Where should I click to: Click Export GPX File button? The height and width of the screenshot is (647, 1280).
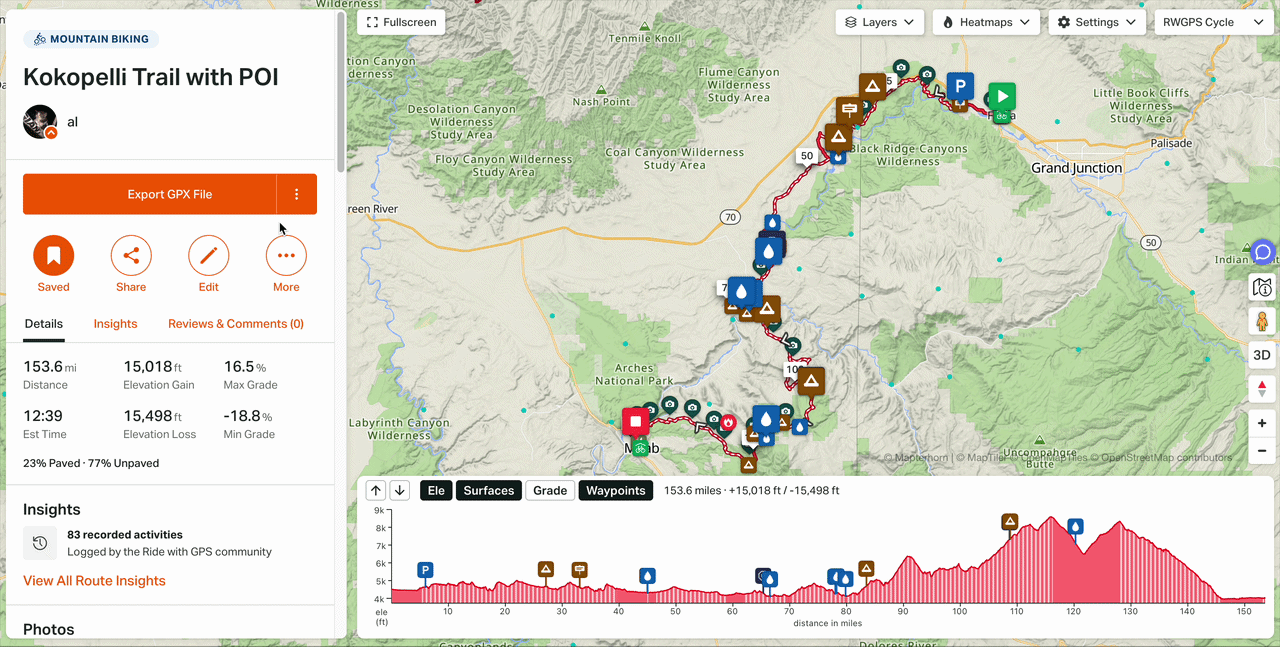coord(150,194)
